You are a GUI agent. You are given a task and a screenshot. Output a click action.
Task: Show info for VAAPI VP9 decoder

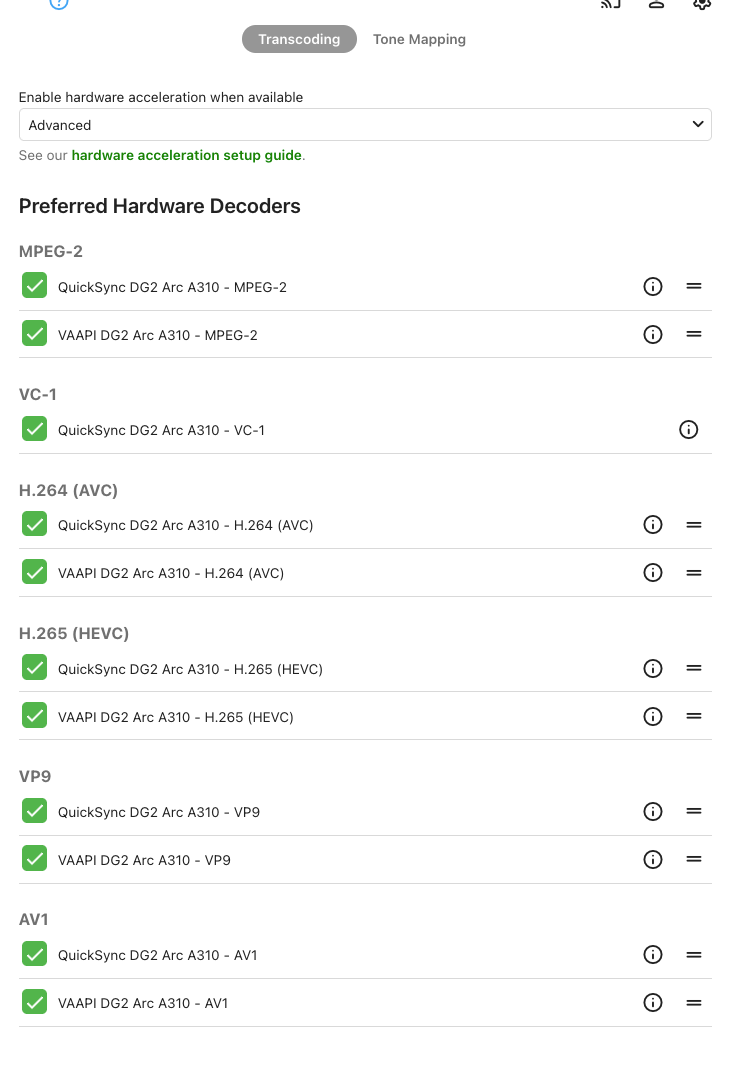pos(652,860)
